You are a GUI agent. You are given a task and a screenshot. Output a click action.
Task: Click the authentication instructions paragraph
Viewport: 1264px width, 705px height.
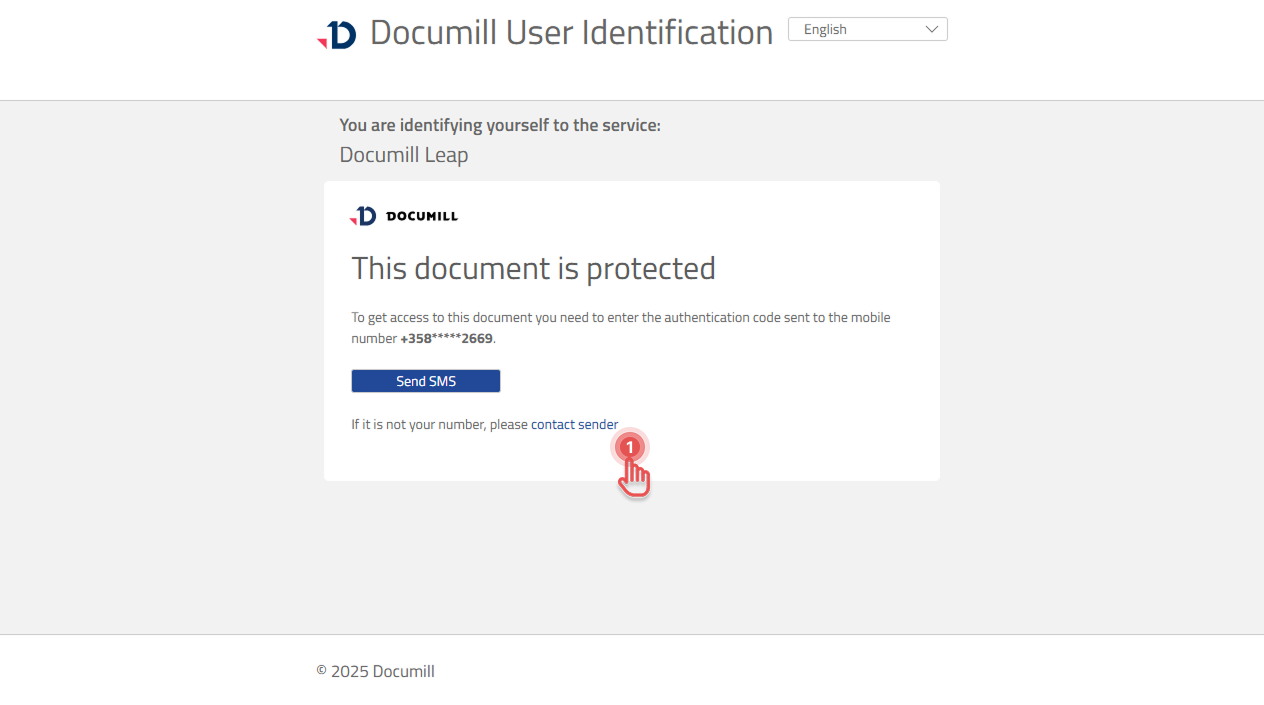coord(620,327)
